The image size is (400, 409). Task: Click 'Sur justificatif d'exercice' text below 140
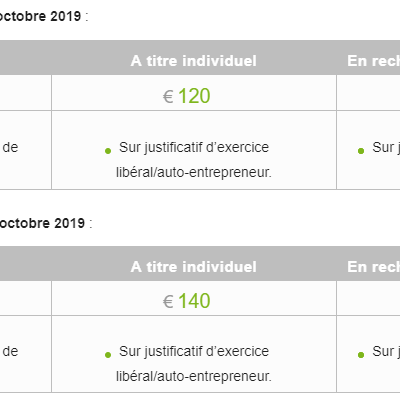tap(194, 351)
